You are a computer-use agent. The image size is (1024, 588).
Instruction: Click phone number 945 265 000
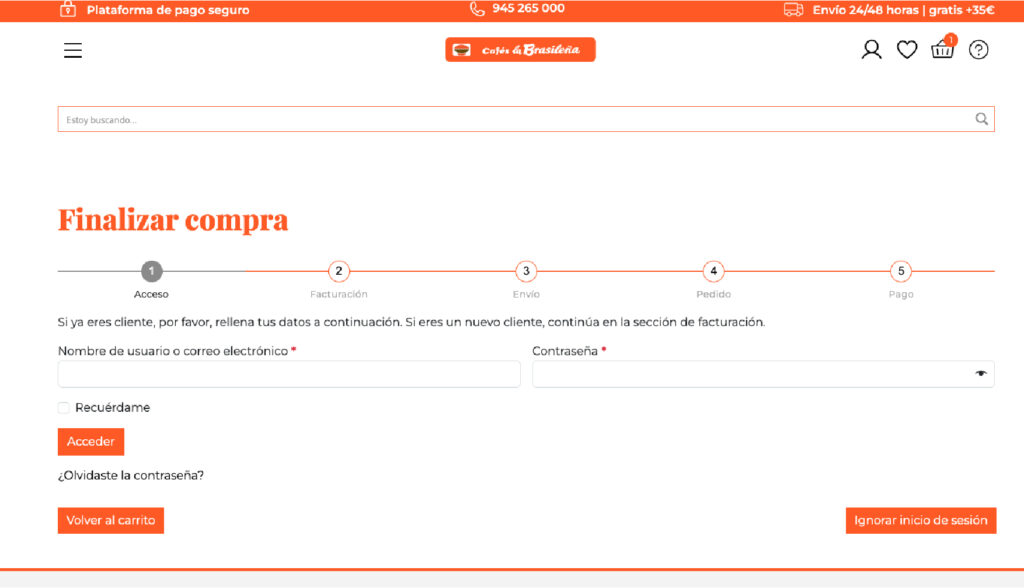528,8
